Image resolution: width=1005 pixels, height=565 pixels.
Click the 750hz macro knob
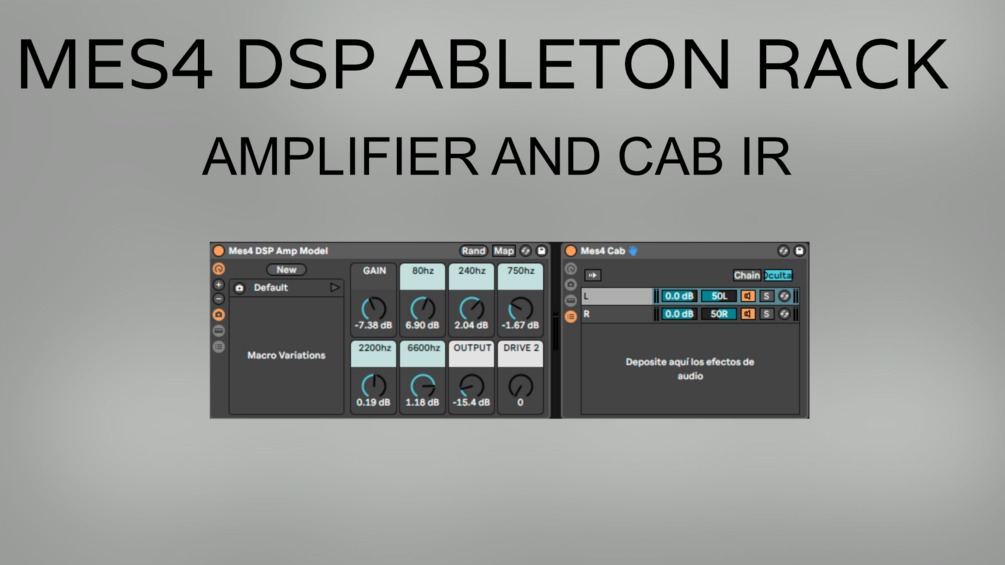pyautogui.click(x=520, y=309)
